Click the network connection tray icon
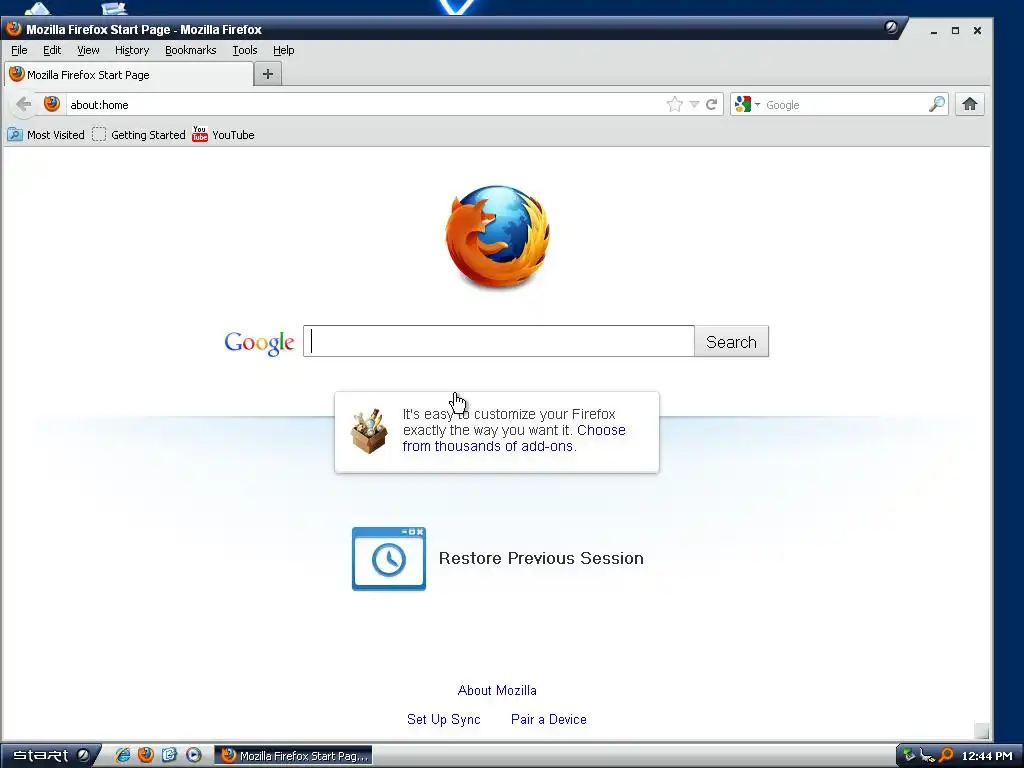 [x=927, y=756]
